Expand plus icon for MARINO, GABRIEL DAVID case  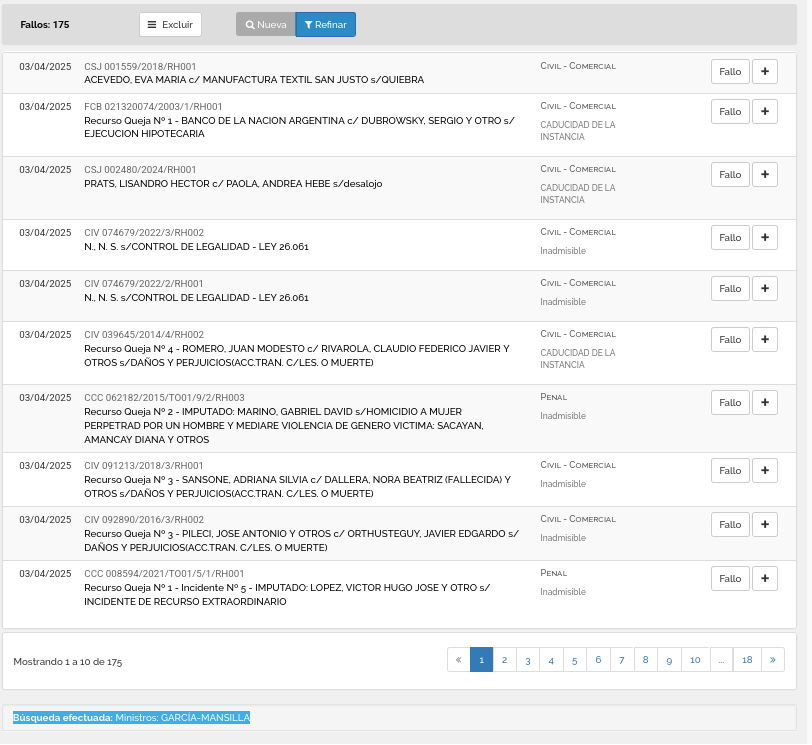tap(765, 403)
